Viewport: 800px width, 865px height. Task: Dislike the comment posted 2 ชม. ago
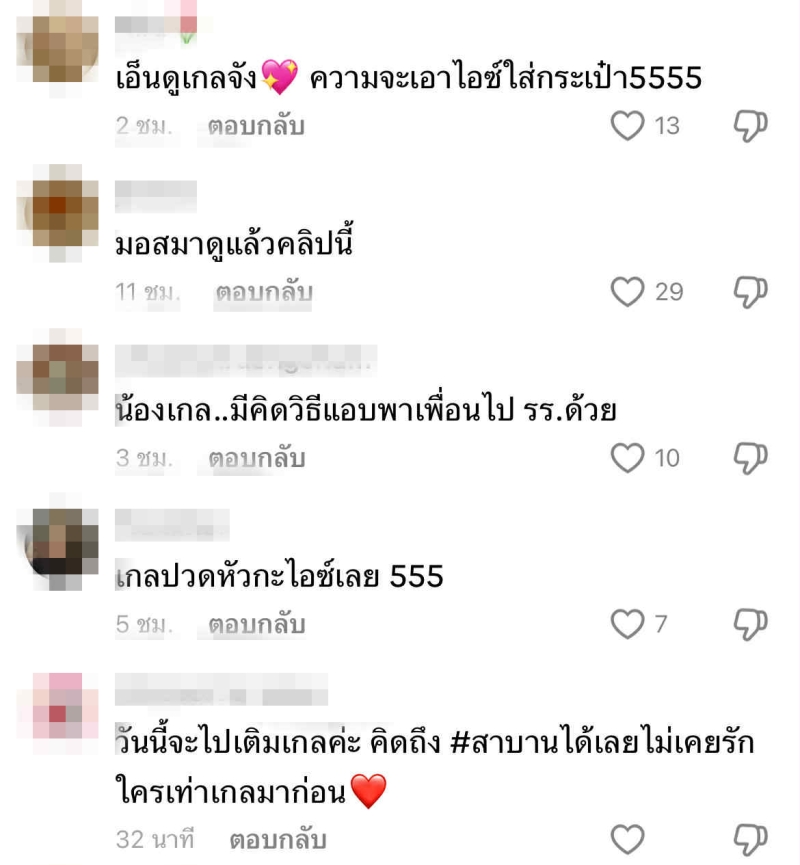[x=750, y=126]
